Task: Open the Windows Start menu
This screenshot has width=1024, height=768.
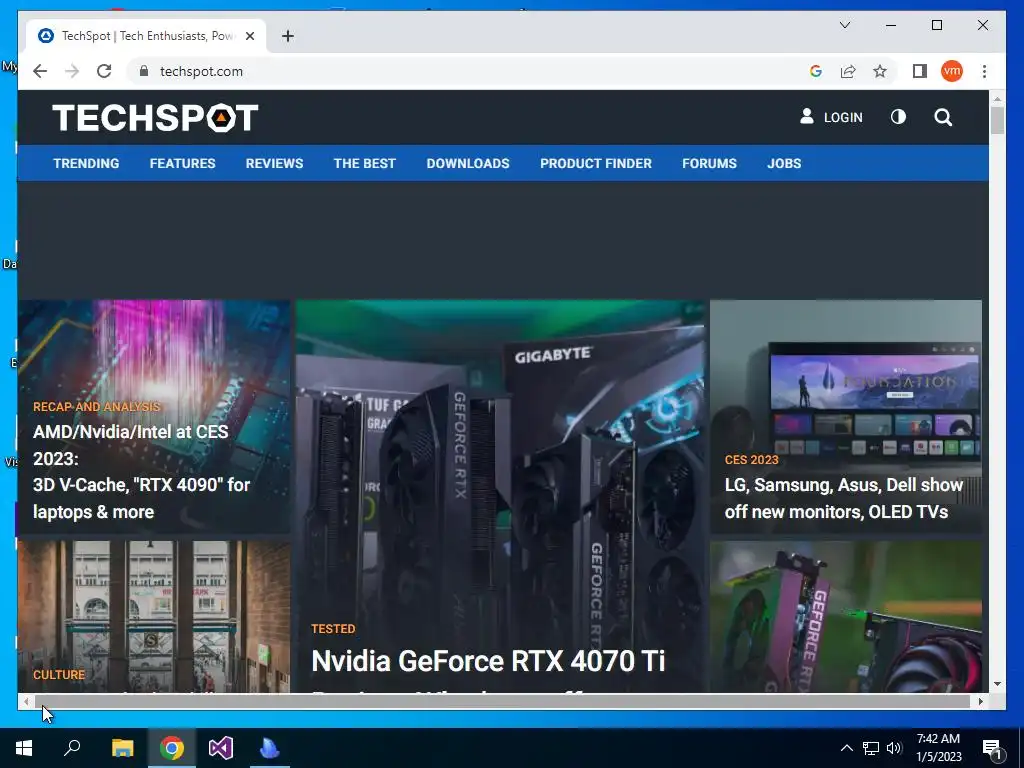Action: [x=24, y=748]
